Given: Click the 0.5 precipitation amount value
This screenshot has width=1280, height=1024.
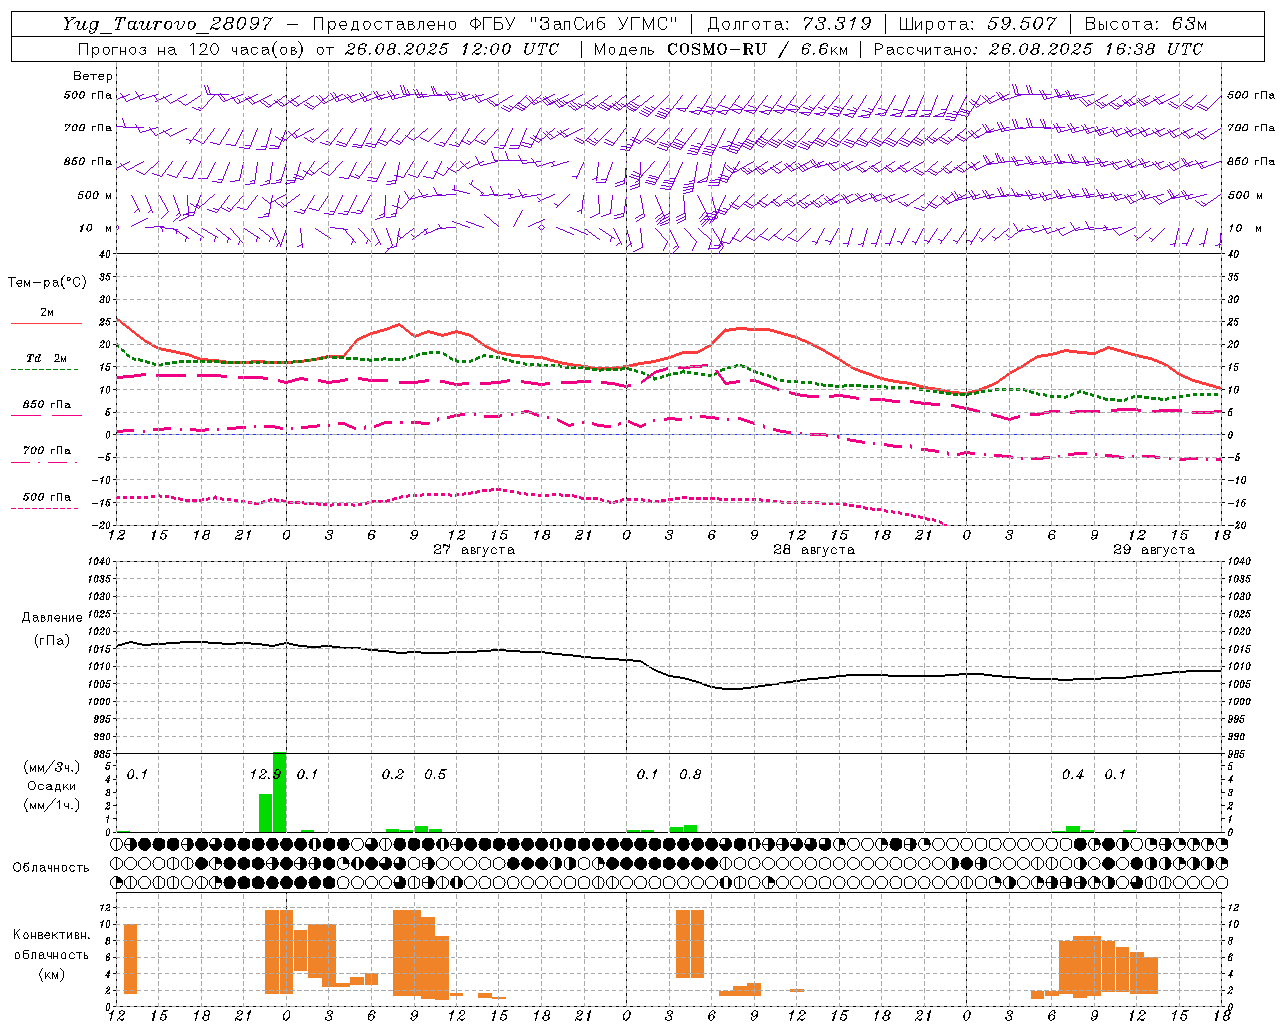Looking at the screenshot, I should click(x=435, y=774).
